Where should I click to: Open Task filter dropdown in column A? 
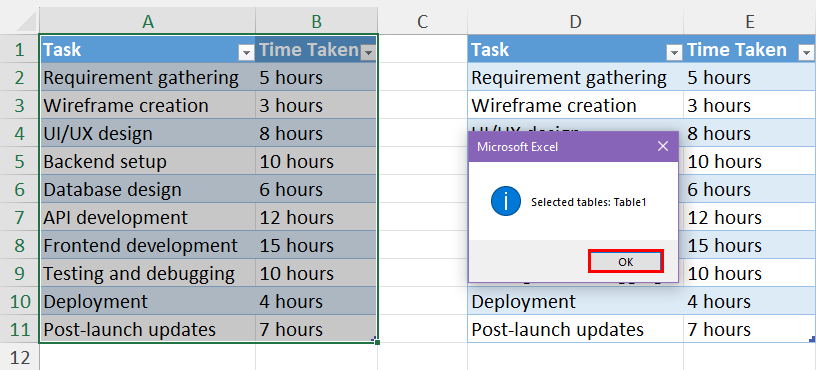click(246, 52)
